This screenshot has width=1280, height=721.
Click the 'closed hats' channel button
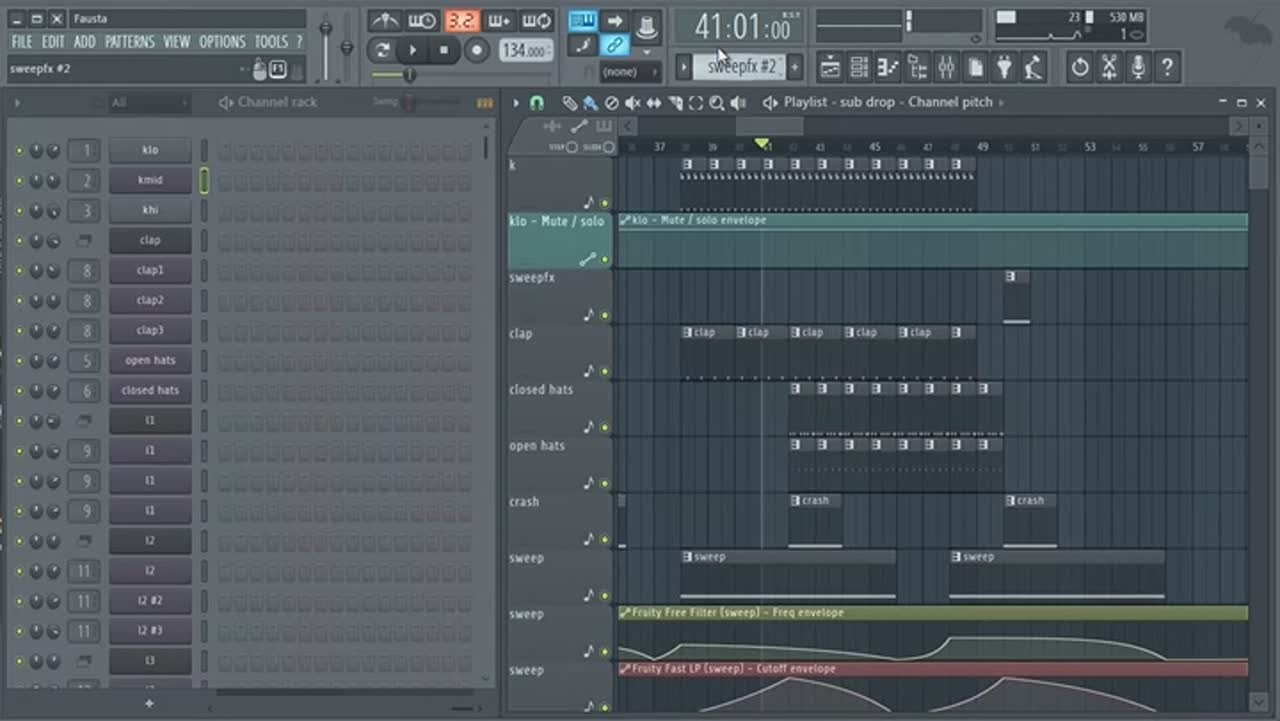pyautogui.click(x=150, y=391)
